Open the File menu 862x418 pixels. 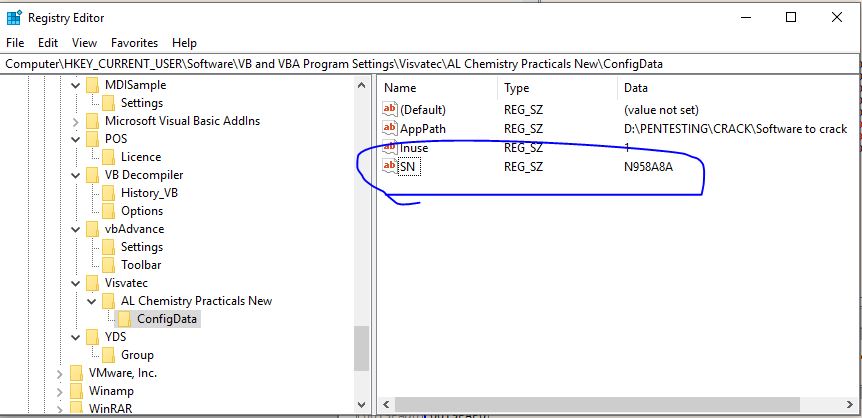pos(15,42)
